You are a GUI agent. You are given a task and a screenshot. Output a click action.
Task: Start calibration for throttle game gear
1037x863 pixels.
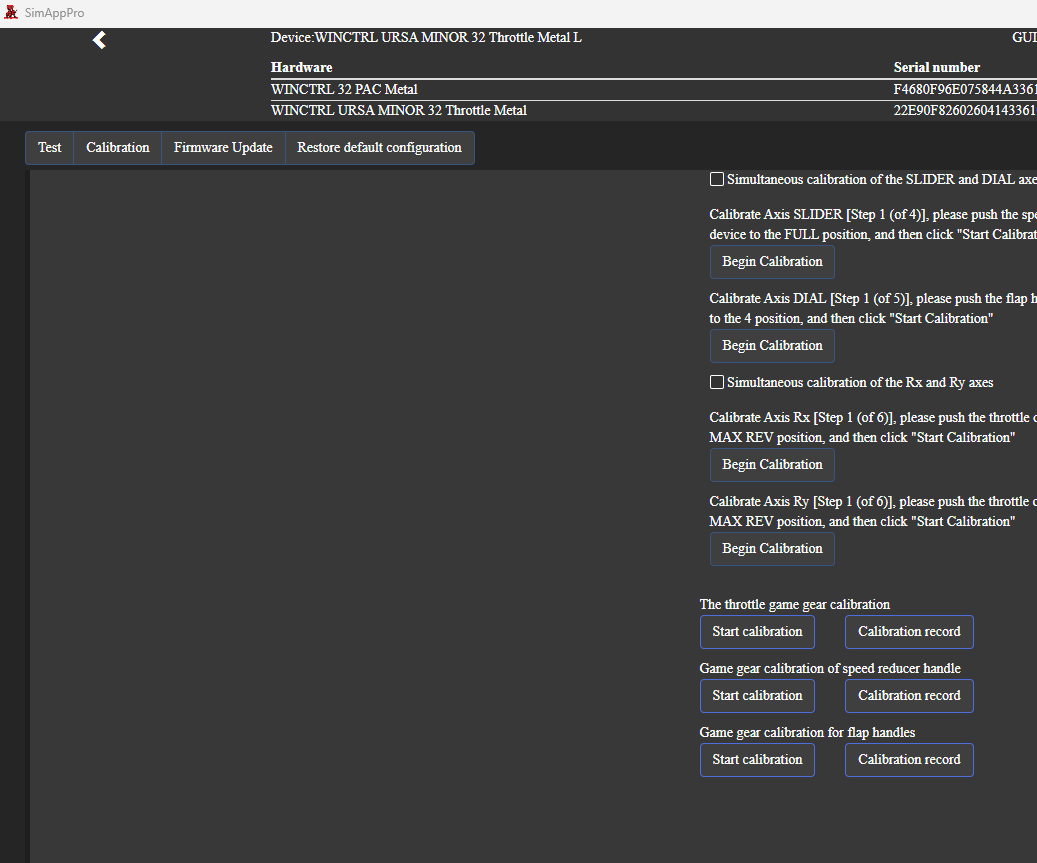pyautogui.click(x=757, y=631)
